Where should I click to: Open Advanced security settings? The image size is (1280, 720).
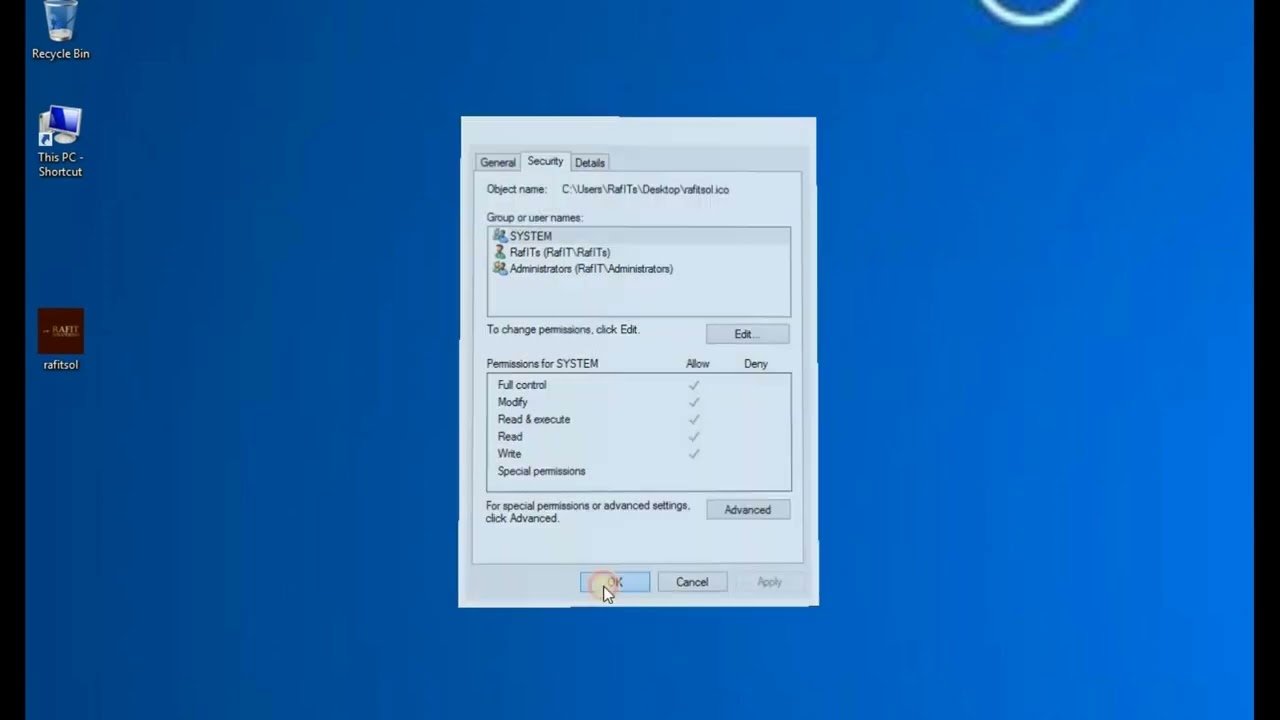point(747,510)
